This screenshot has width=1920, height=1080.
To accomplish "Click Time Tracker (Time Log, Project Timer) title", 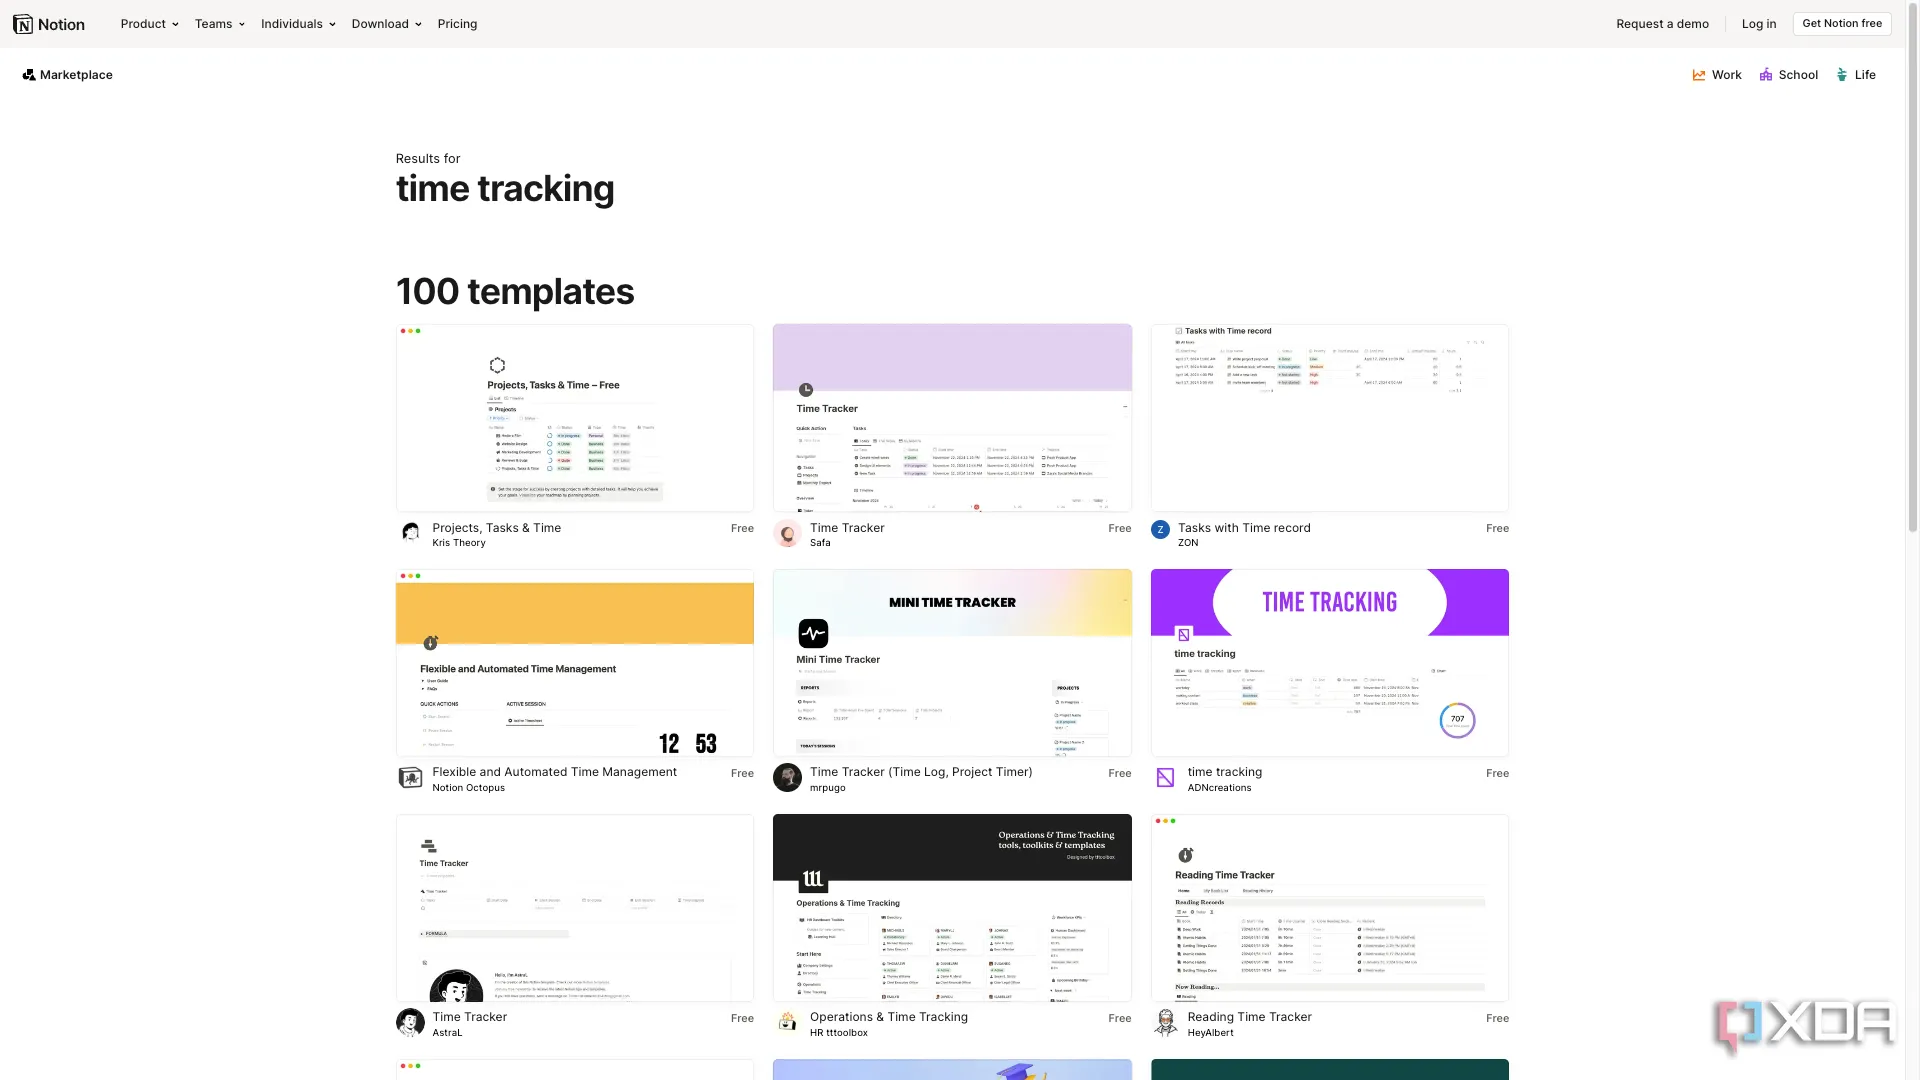I will tap(921, 772).
